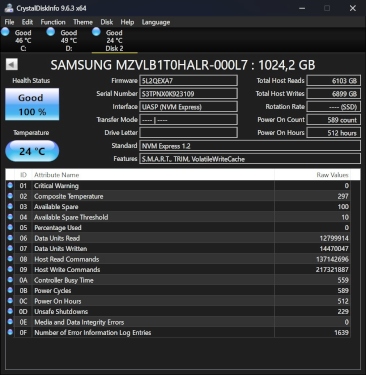366x375 pixels.
Task: Select the Data Units Read attribute name
Action: (57, 238)
